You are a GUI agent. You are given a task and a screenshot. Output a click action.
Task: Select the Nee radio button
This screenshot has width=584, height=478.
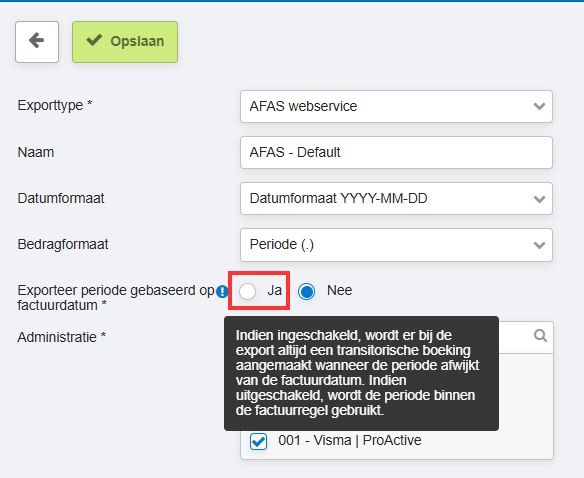click(x=307, y=291)
